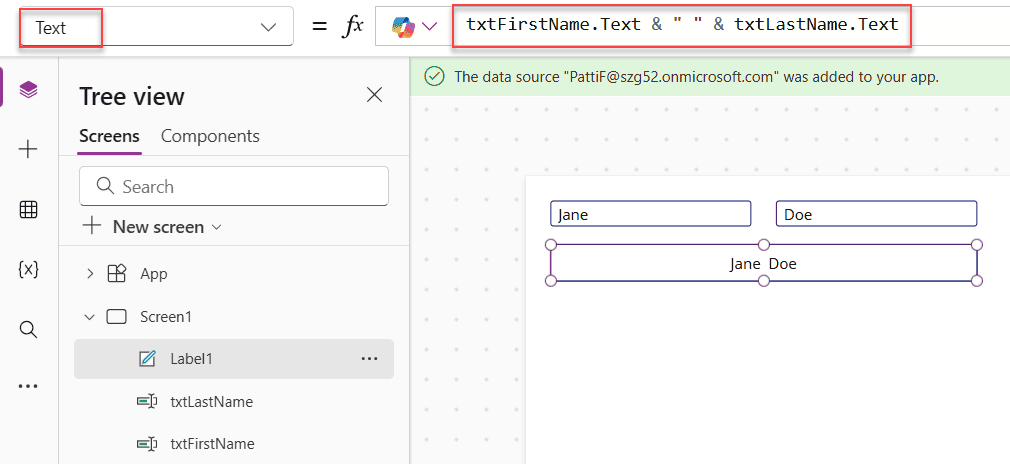1010x464 pixels.
Task: Click the Doe text input on canvas
Action: (x=877, y=214)
